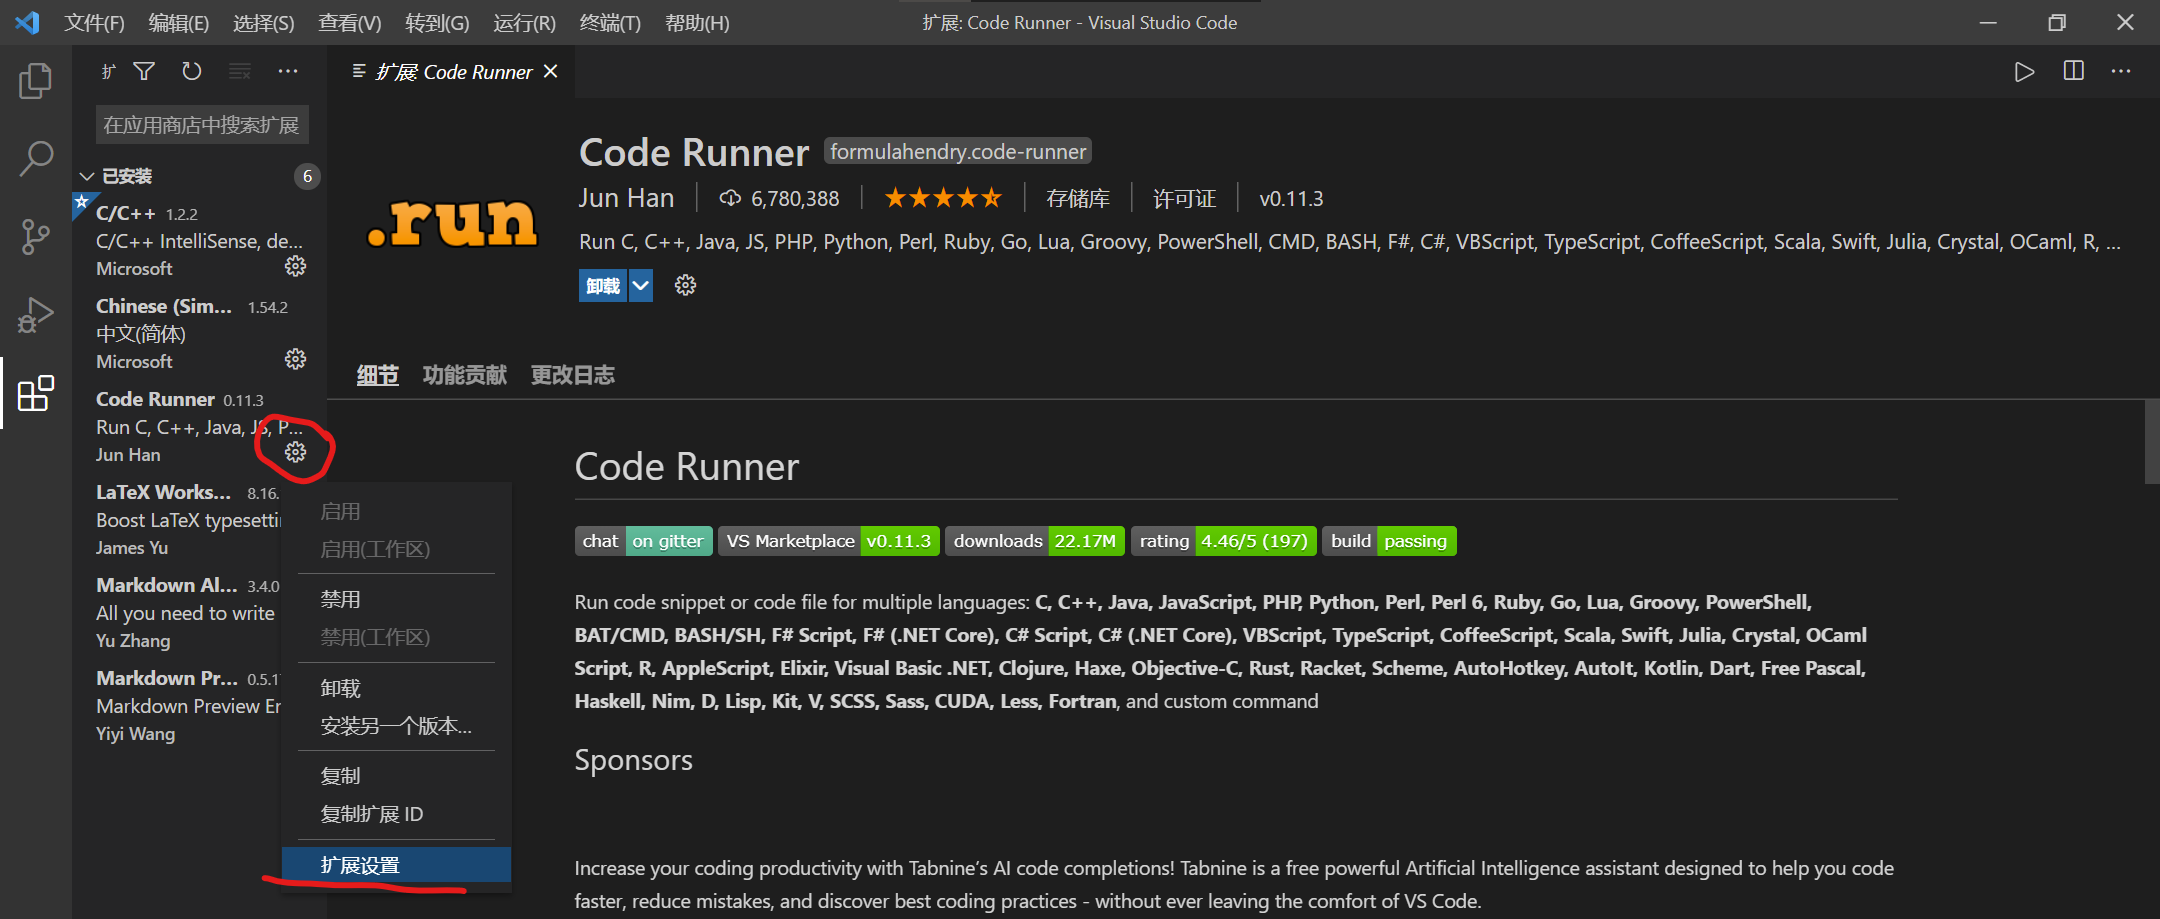Select 禁用 in the context menu

pos(397,599)
